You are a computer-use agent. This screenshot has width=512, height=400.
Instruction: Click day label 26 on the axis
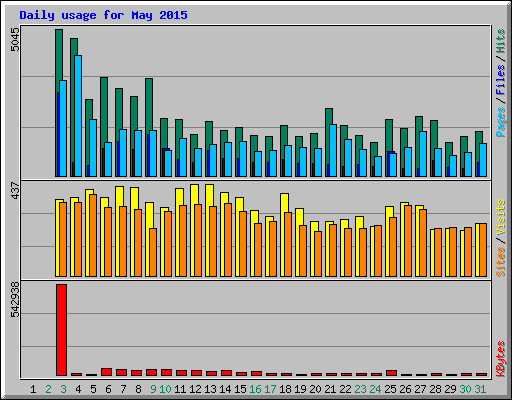tap(405, 389)
